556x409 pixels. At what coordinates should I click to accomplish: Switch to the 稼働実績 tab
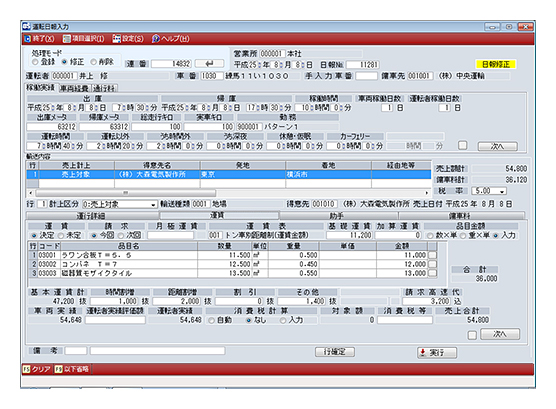click(40, 88)
